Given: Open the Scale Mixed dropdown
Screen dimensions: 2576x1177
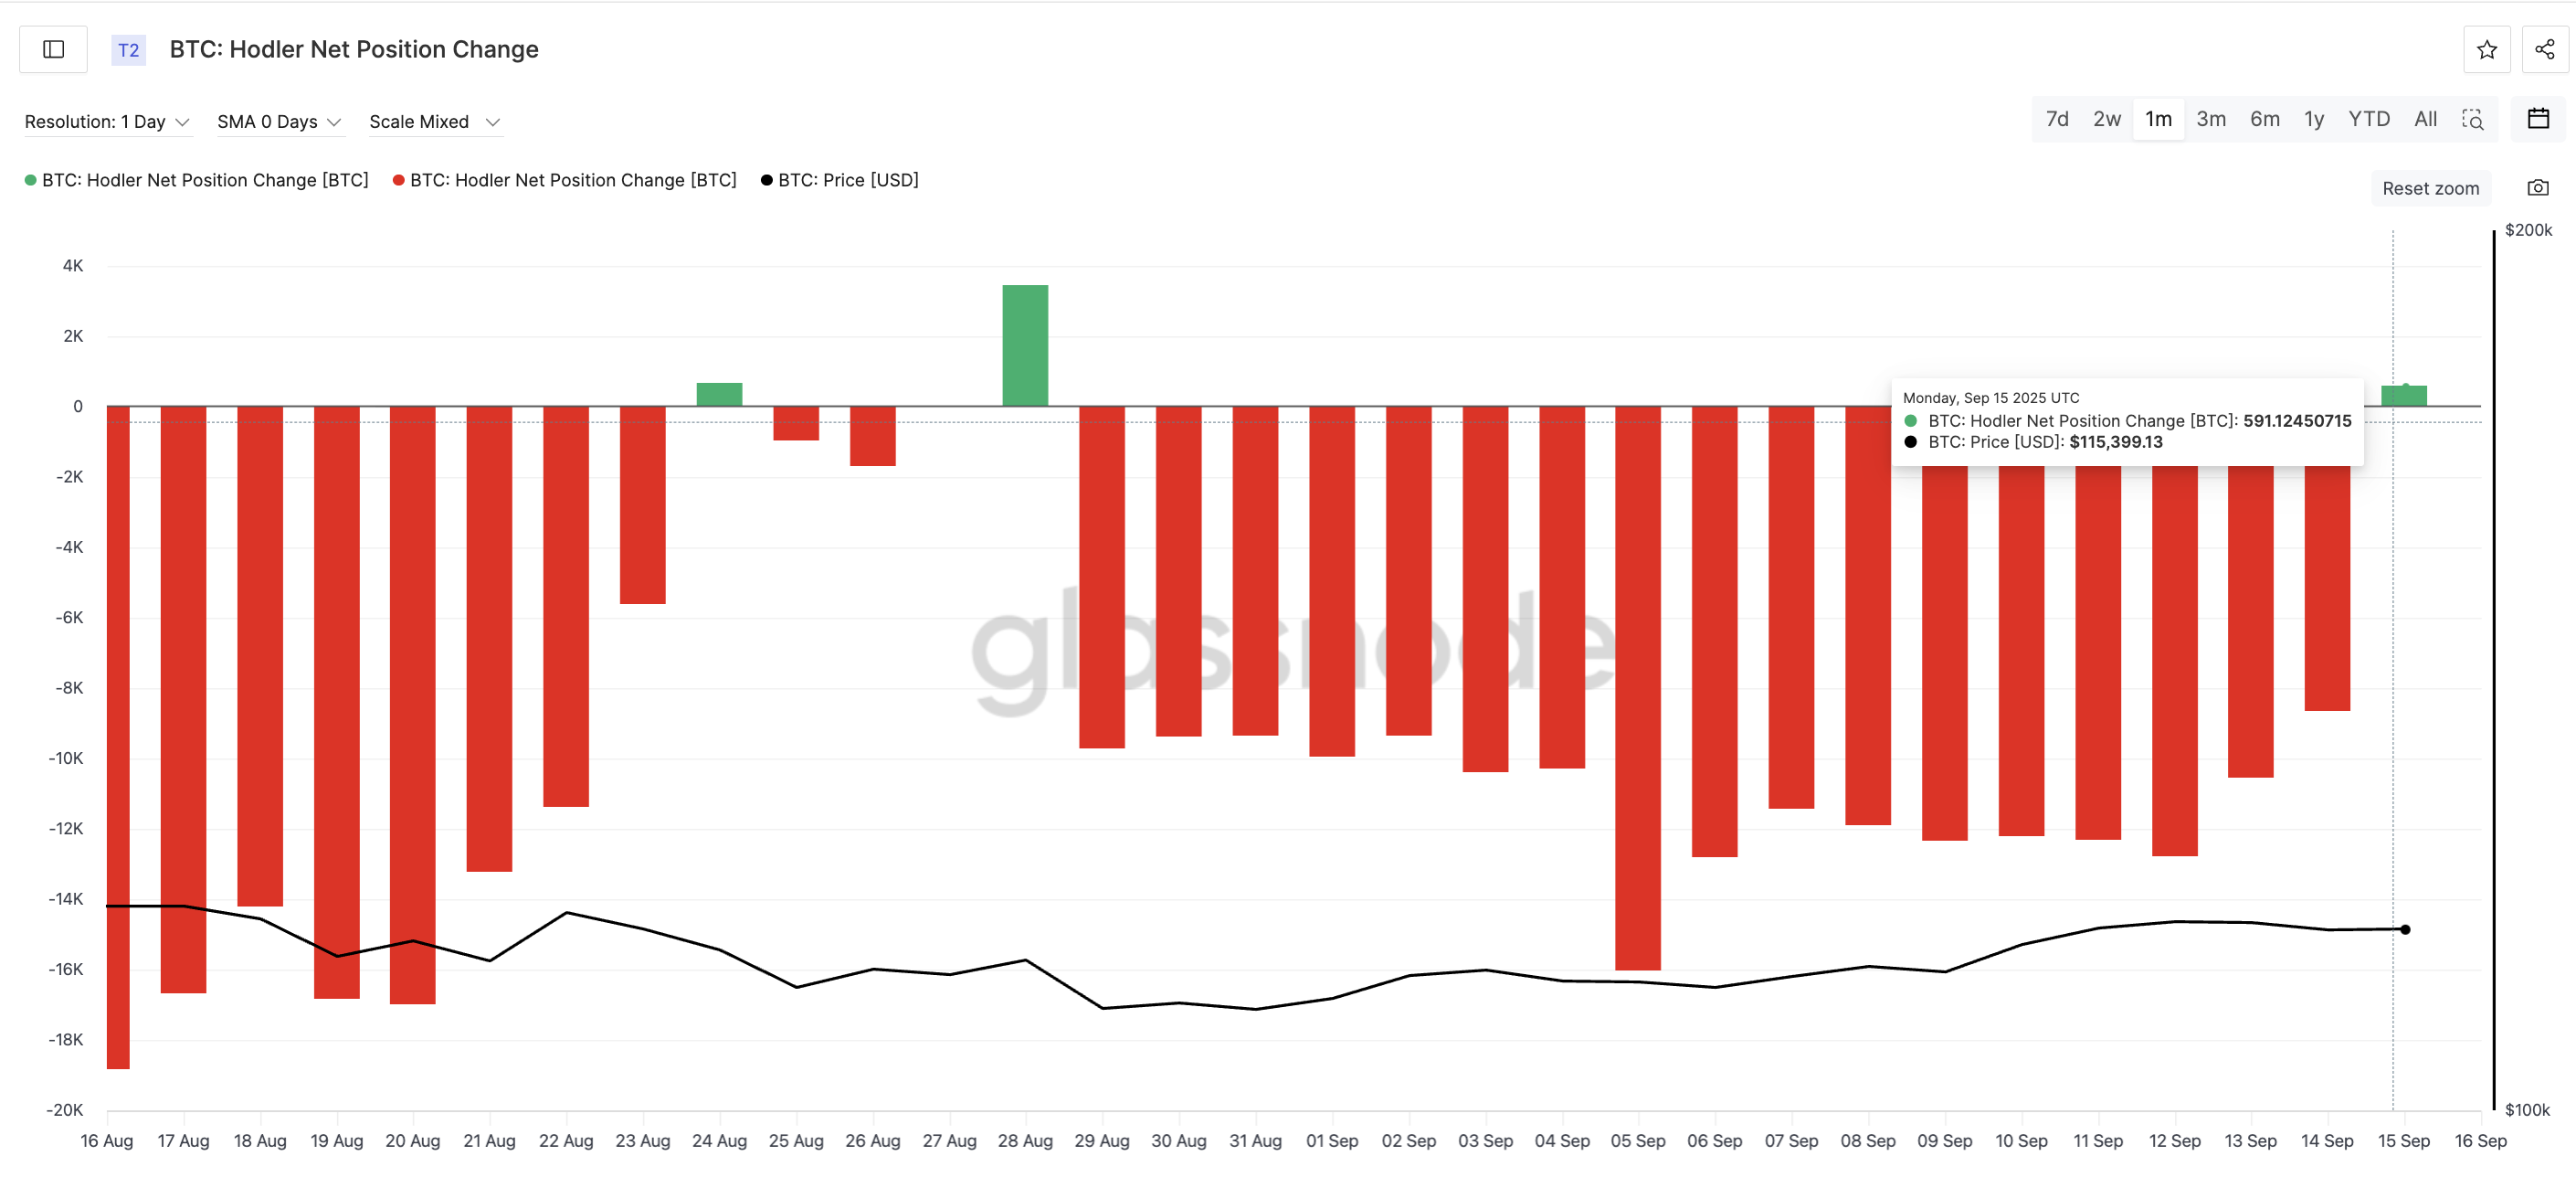Looking at the screenshot, I should (x=434, y=122).
